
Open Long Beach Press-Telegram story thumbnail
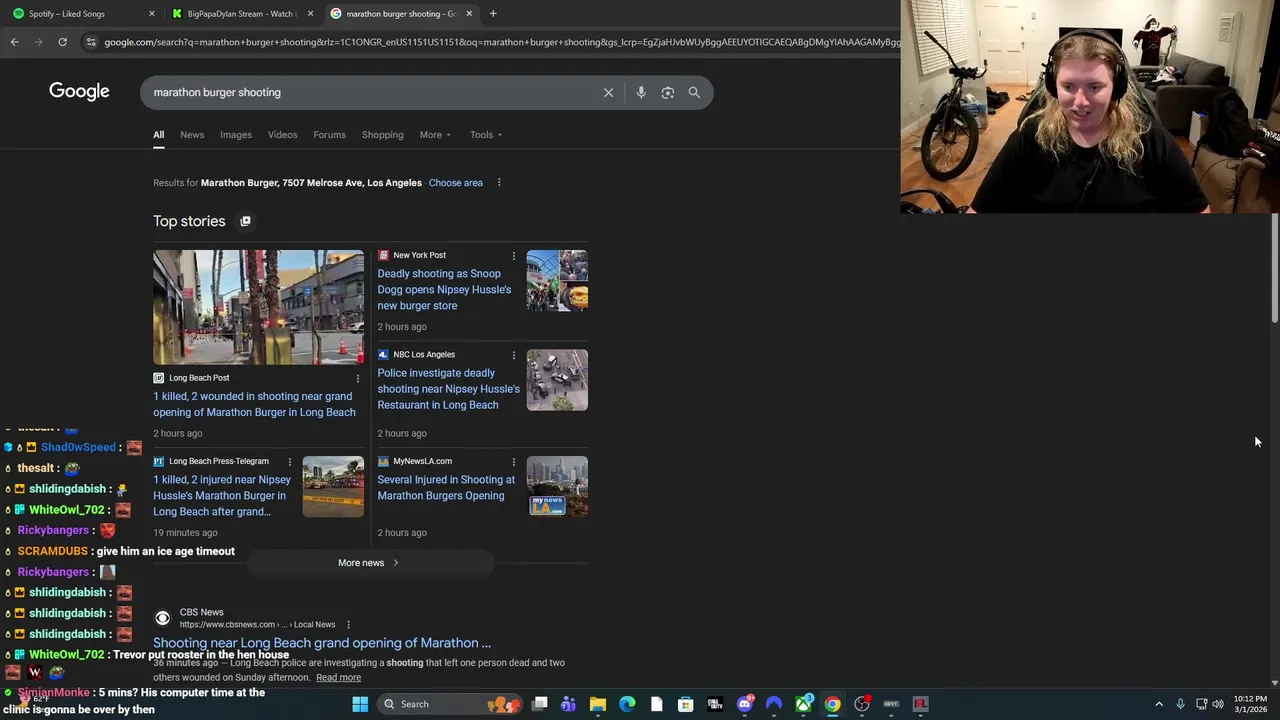coord(333,487)
